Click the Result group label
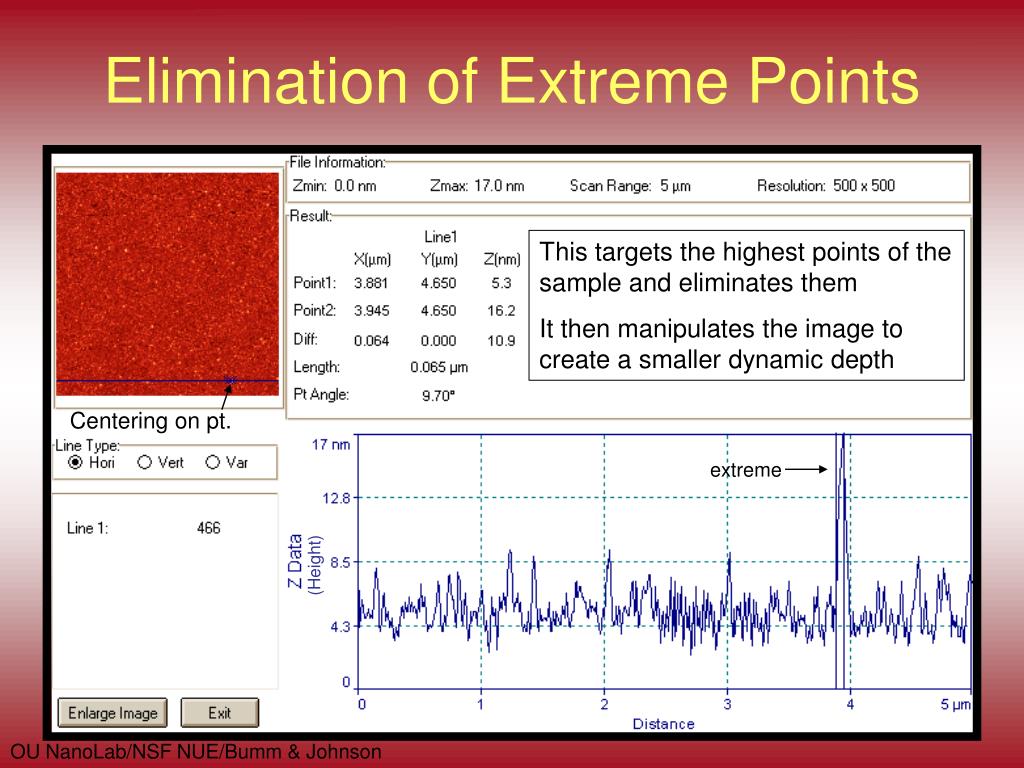 click(x=311, y=216)
